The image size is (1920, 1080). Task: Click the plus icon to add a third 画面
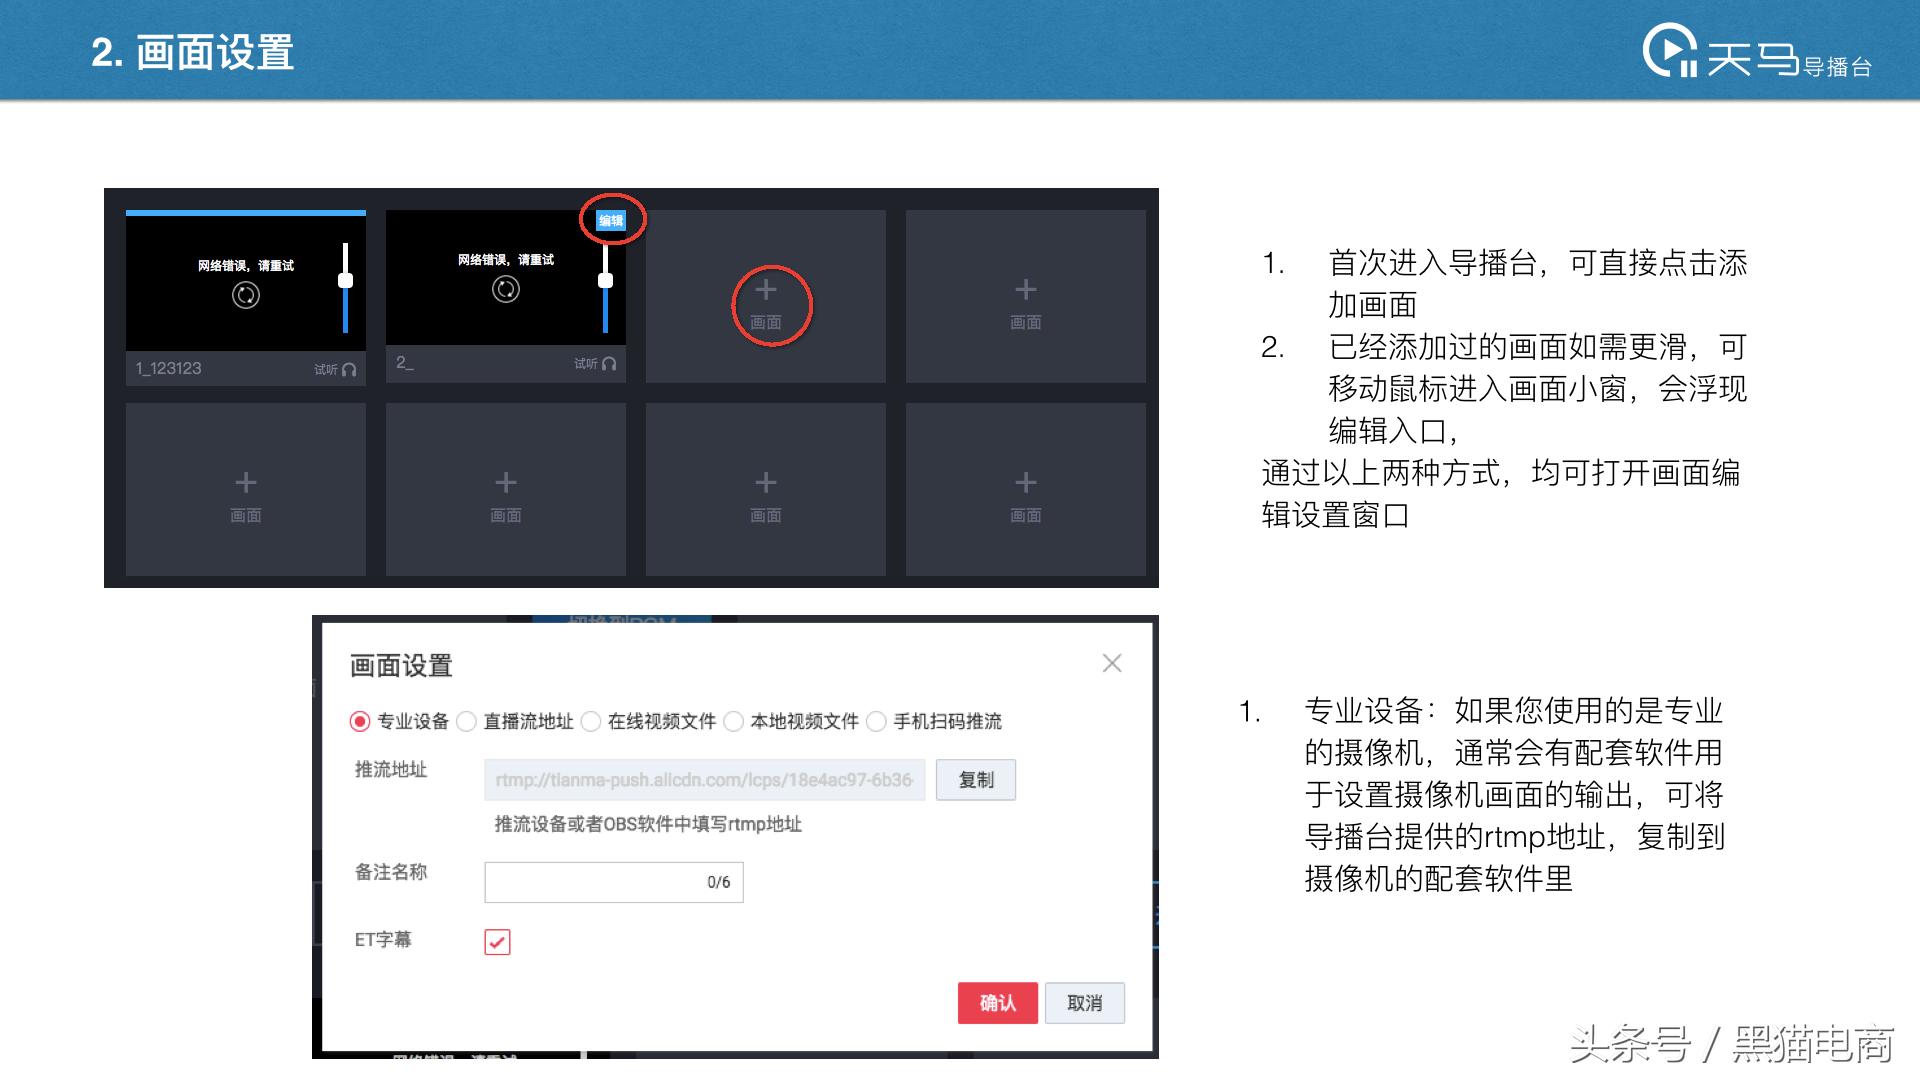coord(765,290)
